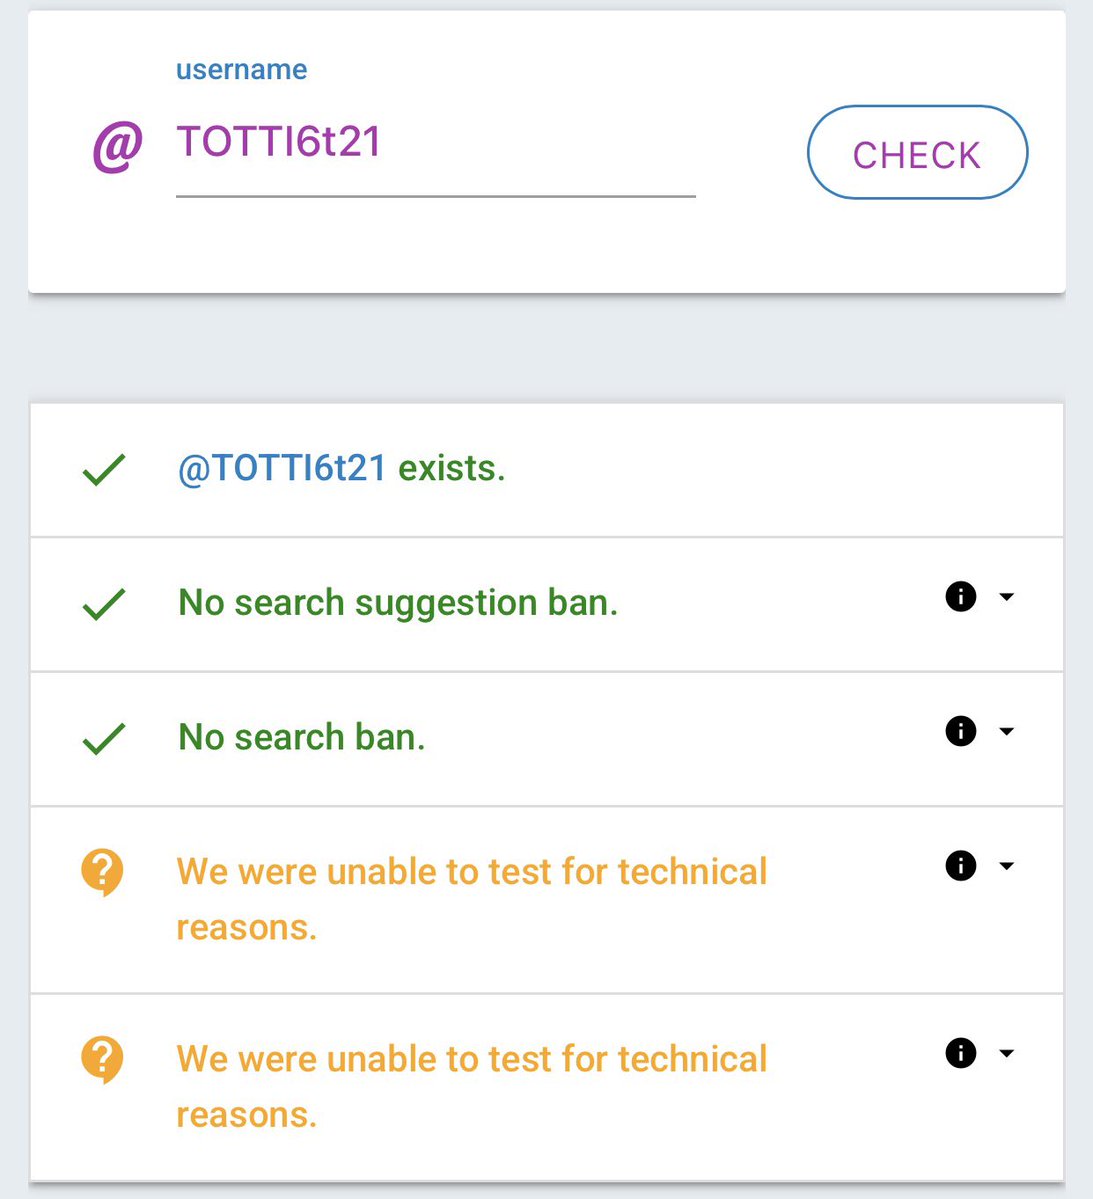1093x1199 pixels.
Task: Click the checkmark beside "No search ban."
Action: 104,738
